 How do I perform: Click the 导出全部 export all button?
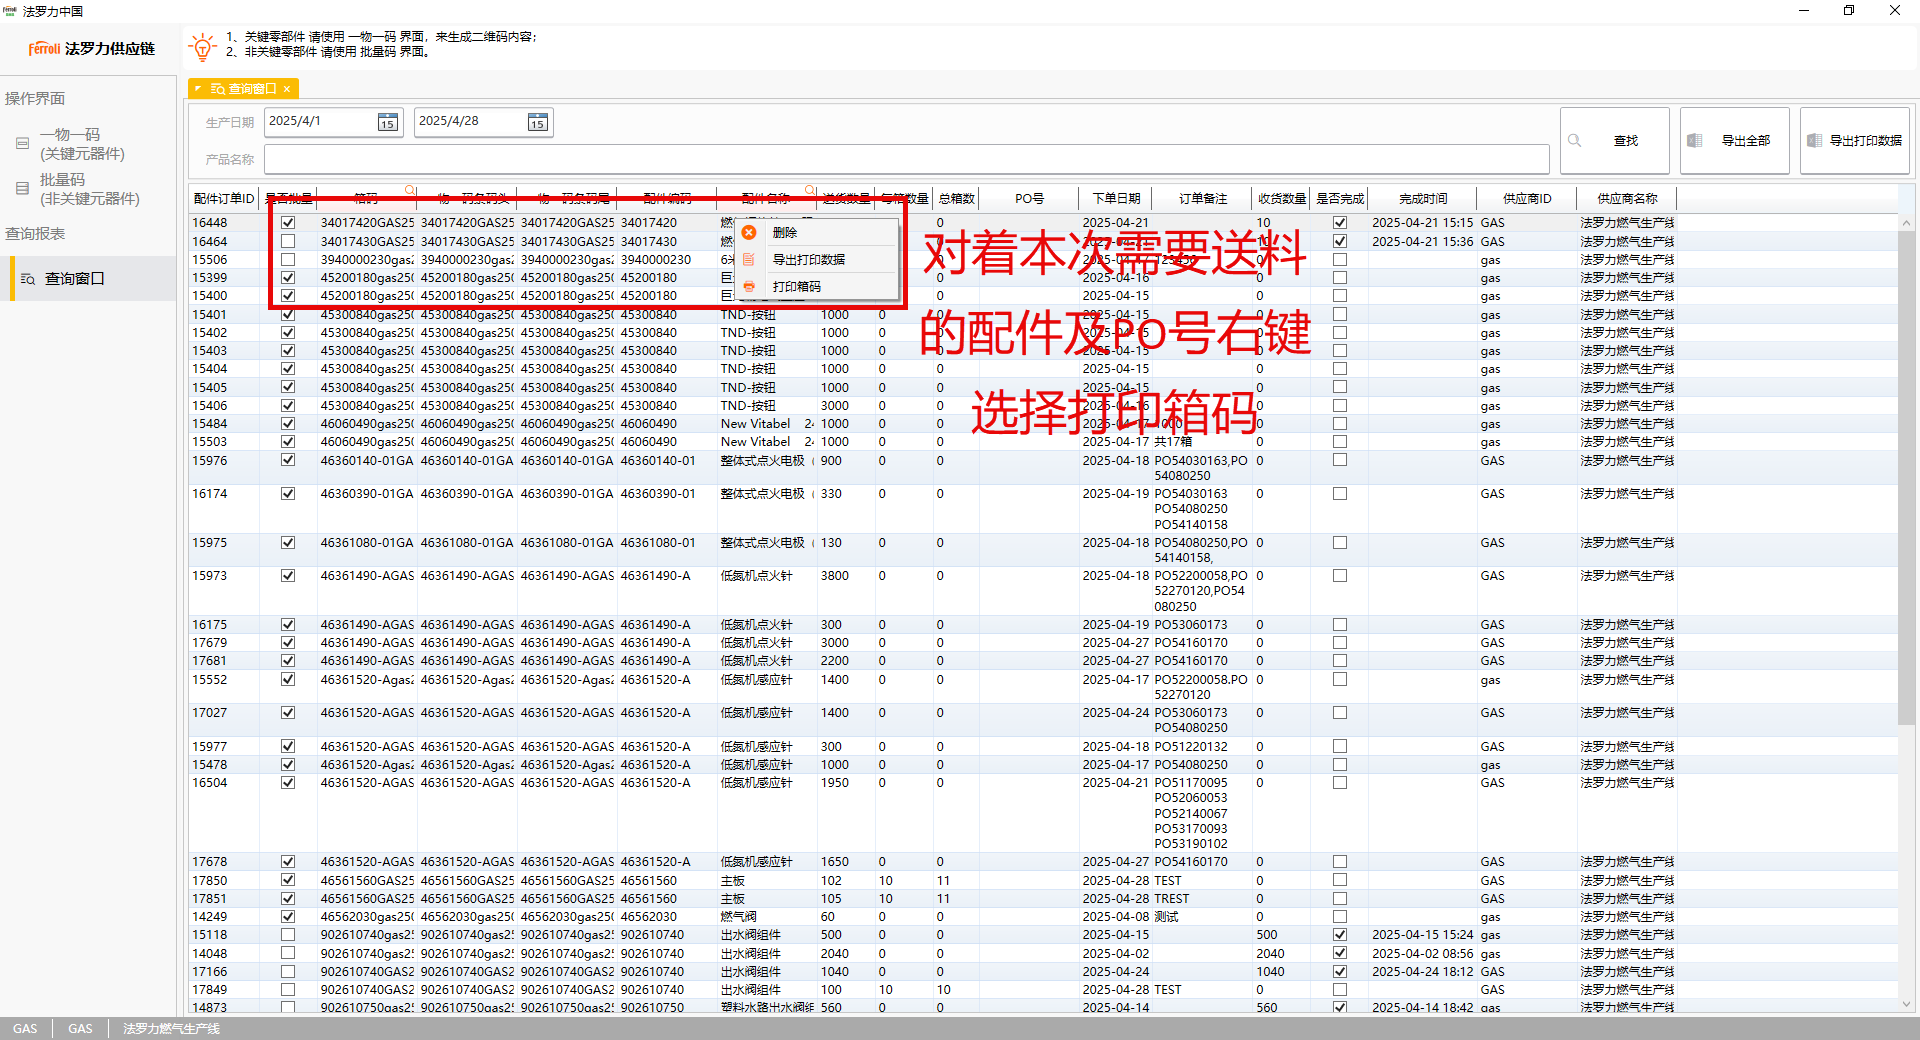click(x=1734, y=141)
